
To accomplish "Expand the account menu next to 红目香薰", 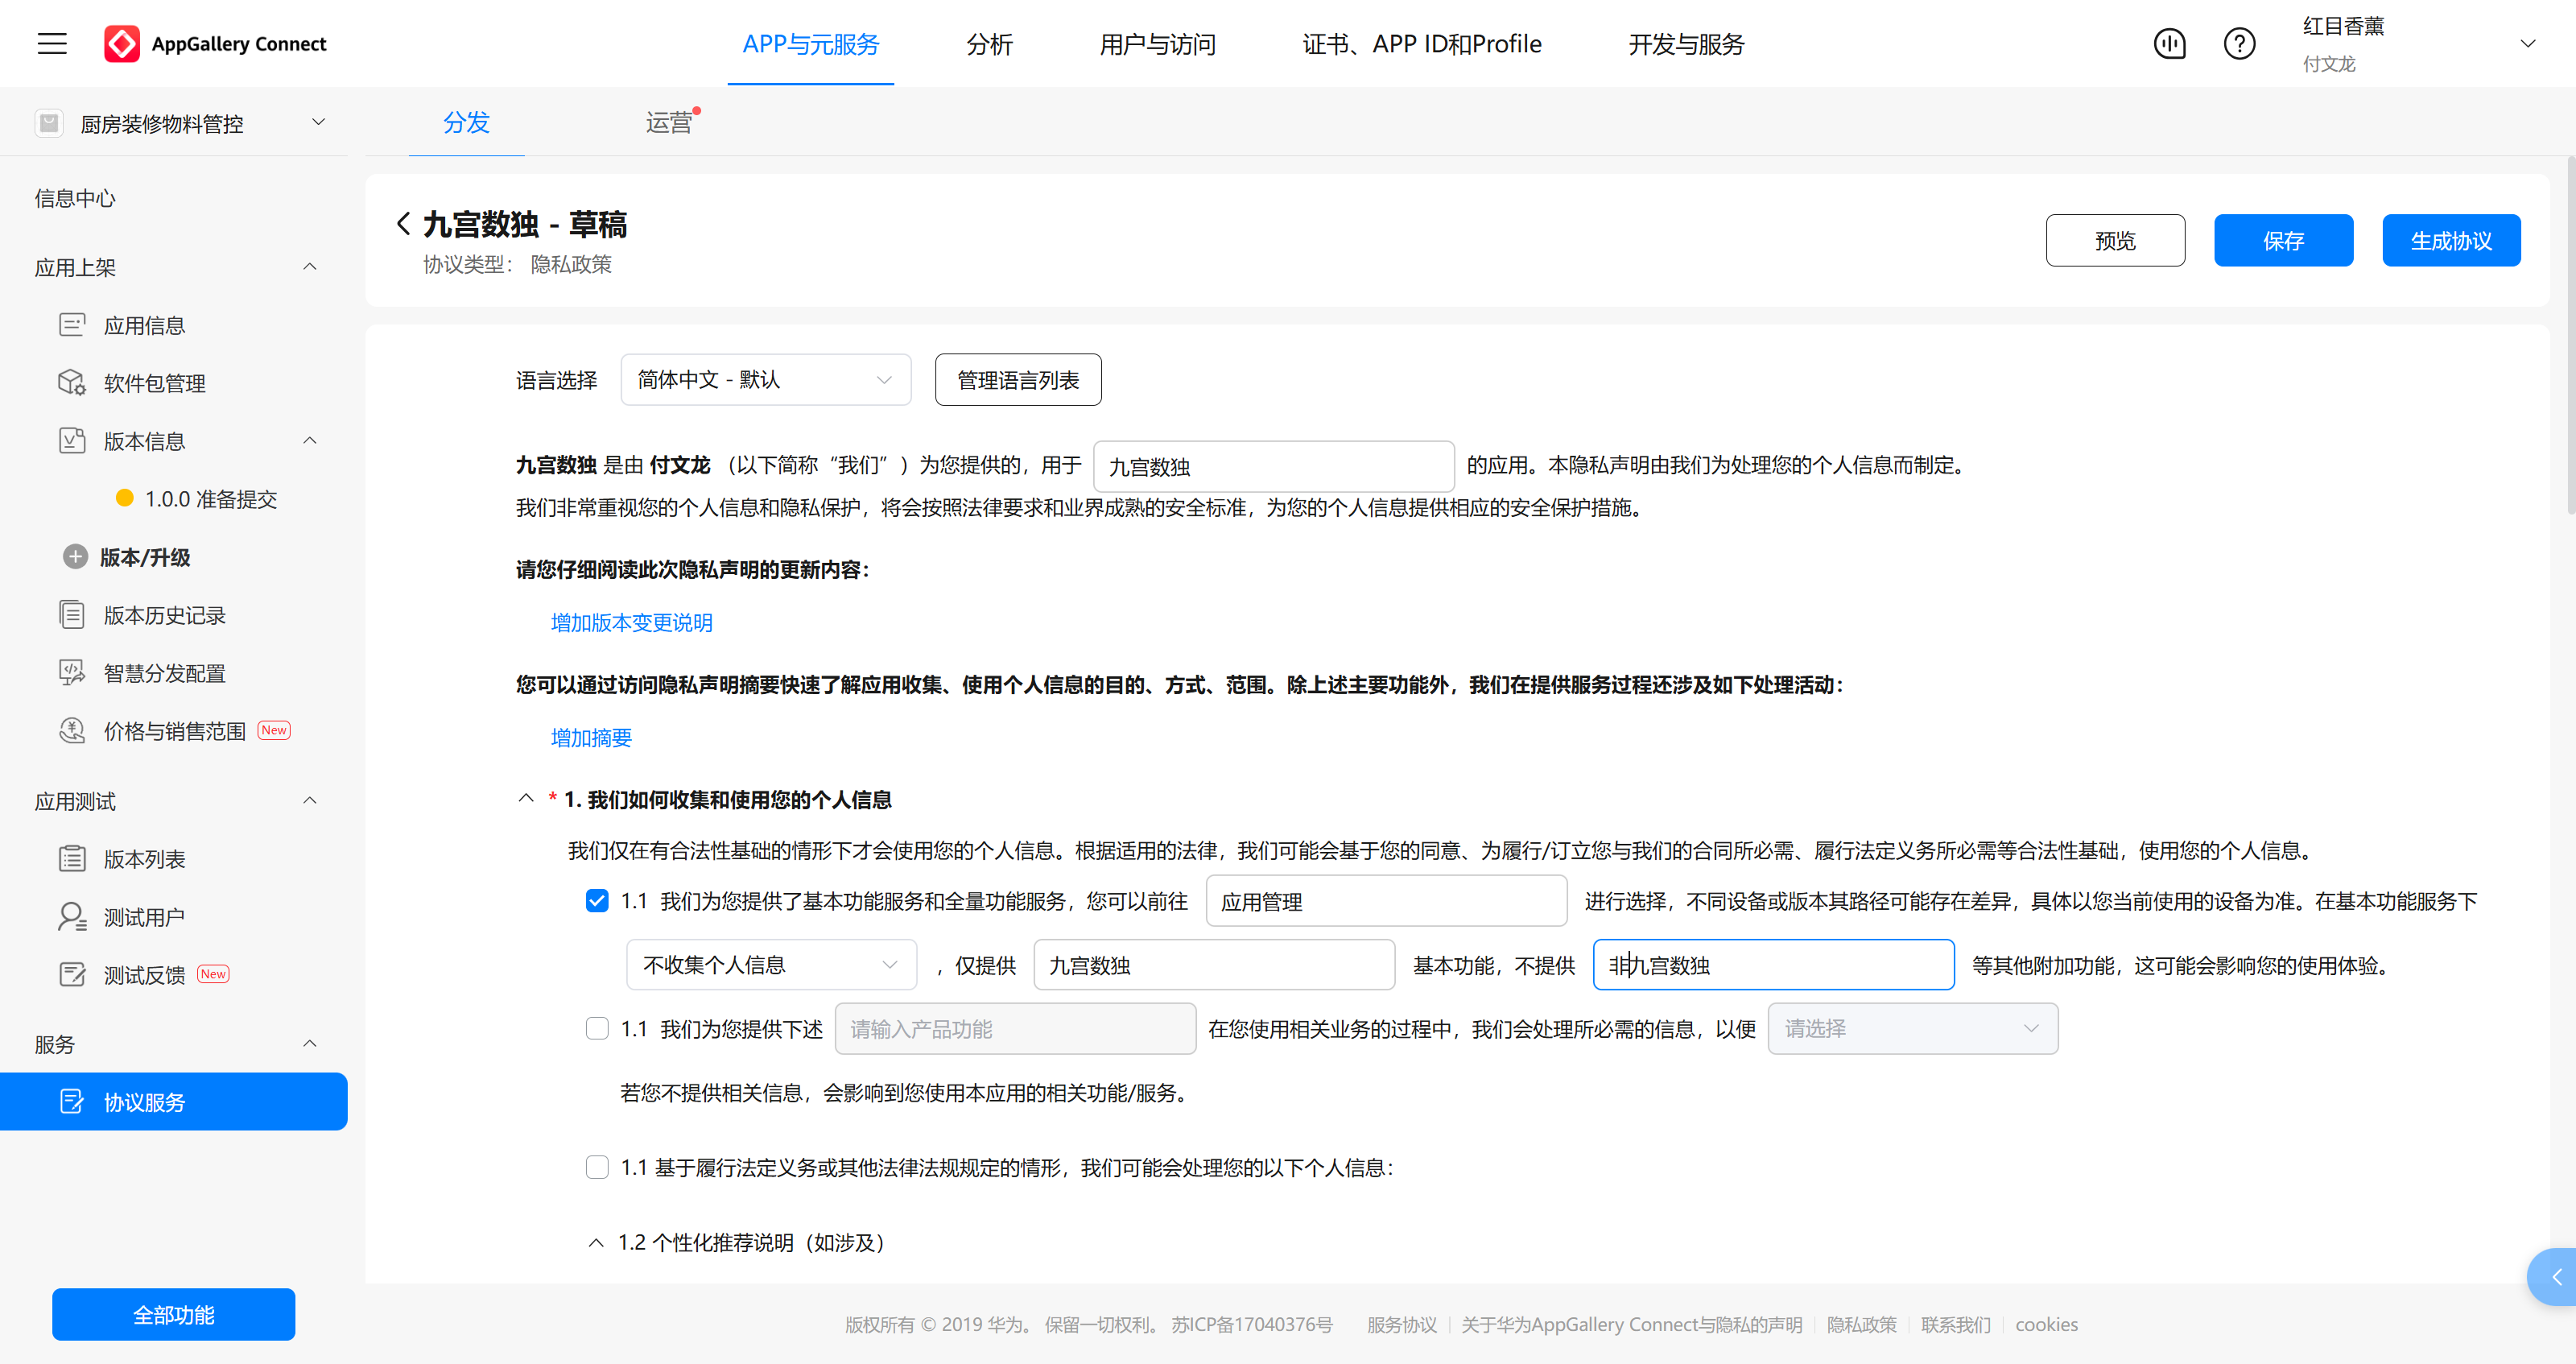I will [x=2528, y=43].
